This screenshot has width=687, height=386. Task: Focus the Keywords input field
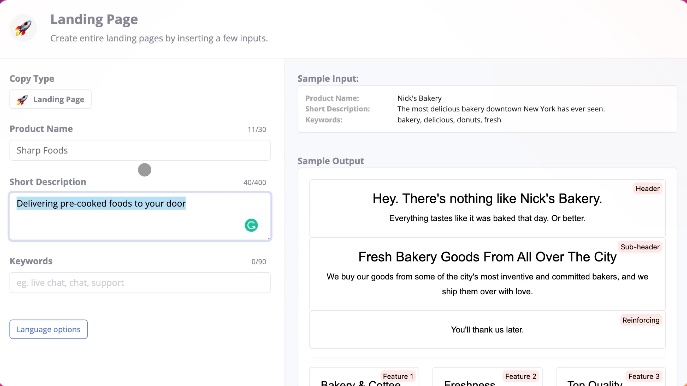140,283
